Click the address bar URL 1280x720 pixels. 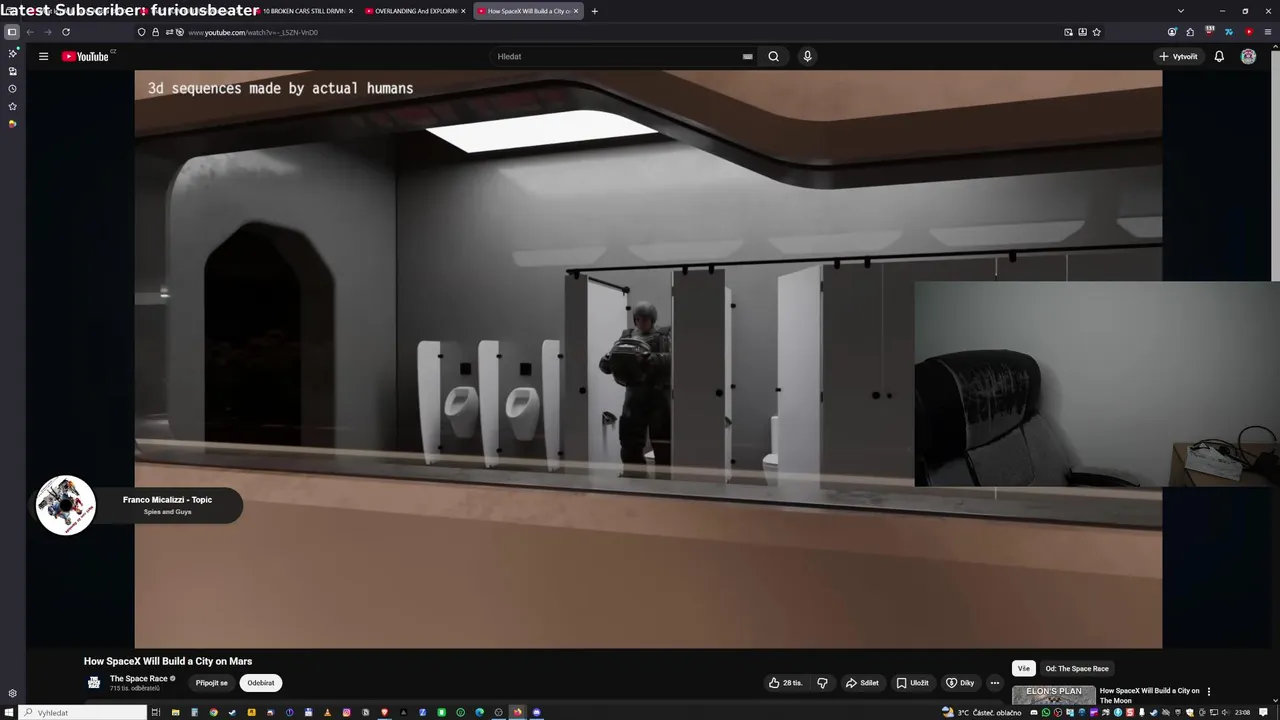tap(253, 32)
